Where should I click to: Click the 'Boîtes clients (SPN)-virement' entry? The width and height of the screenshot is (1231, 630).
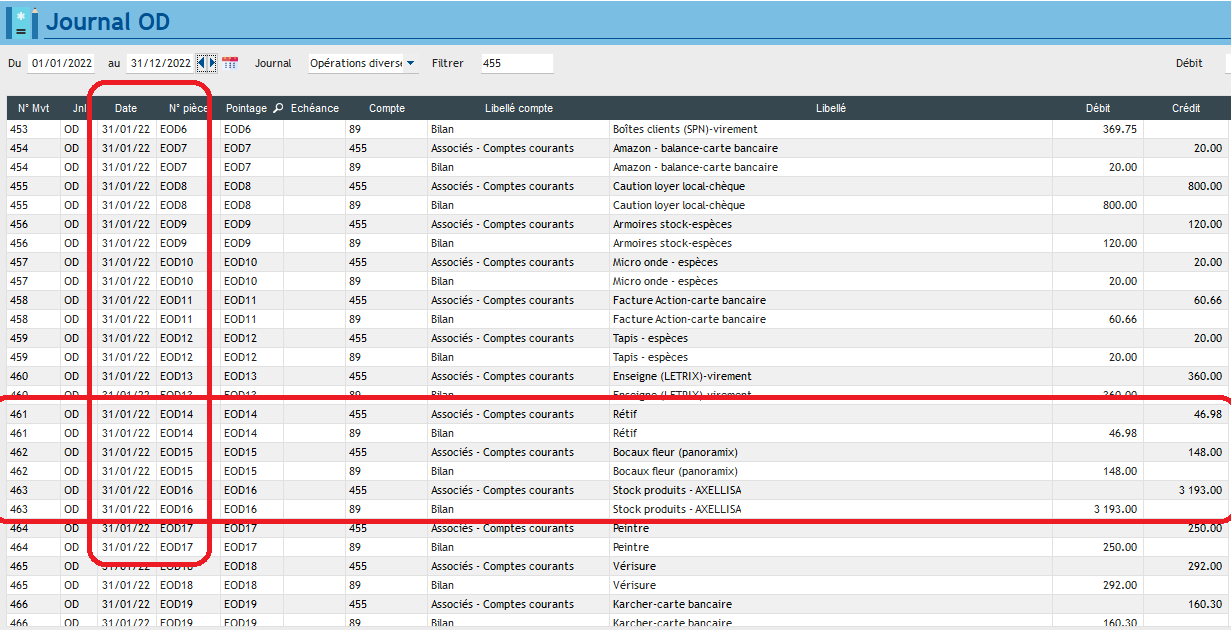tap(684, 129)
